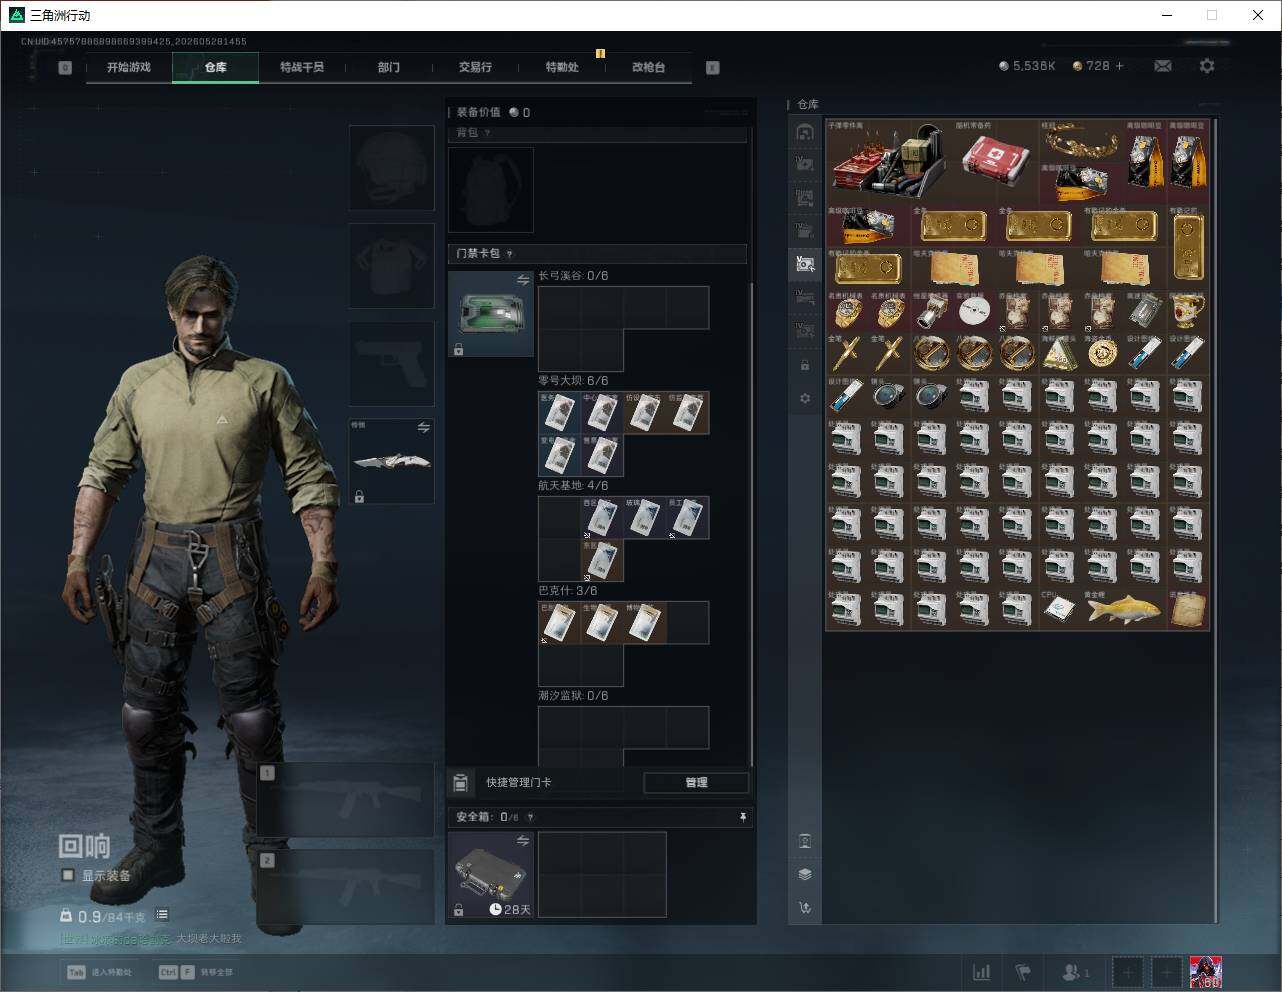Image resolution: width=1282 pixels, height=992 pixels.
Task: Open the mail envelope icon
Action: [1163, 66]
